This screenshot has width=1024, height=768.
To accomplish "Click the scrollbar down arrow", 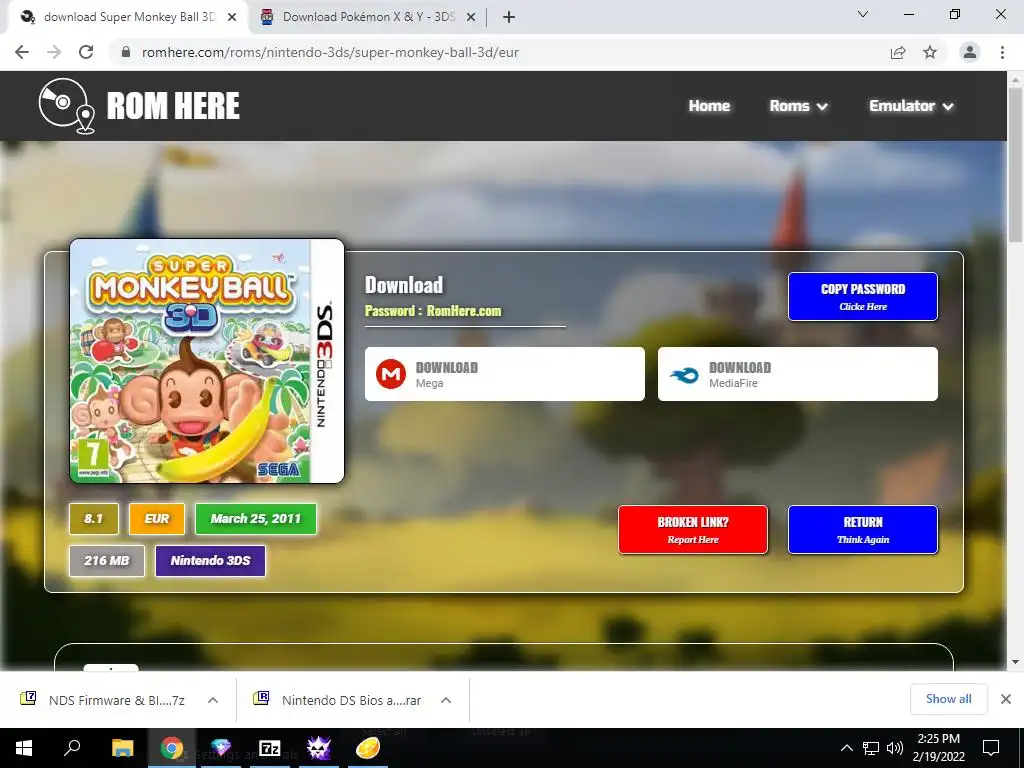I will [1015, 662].
